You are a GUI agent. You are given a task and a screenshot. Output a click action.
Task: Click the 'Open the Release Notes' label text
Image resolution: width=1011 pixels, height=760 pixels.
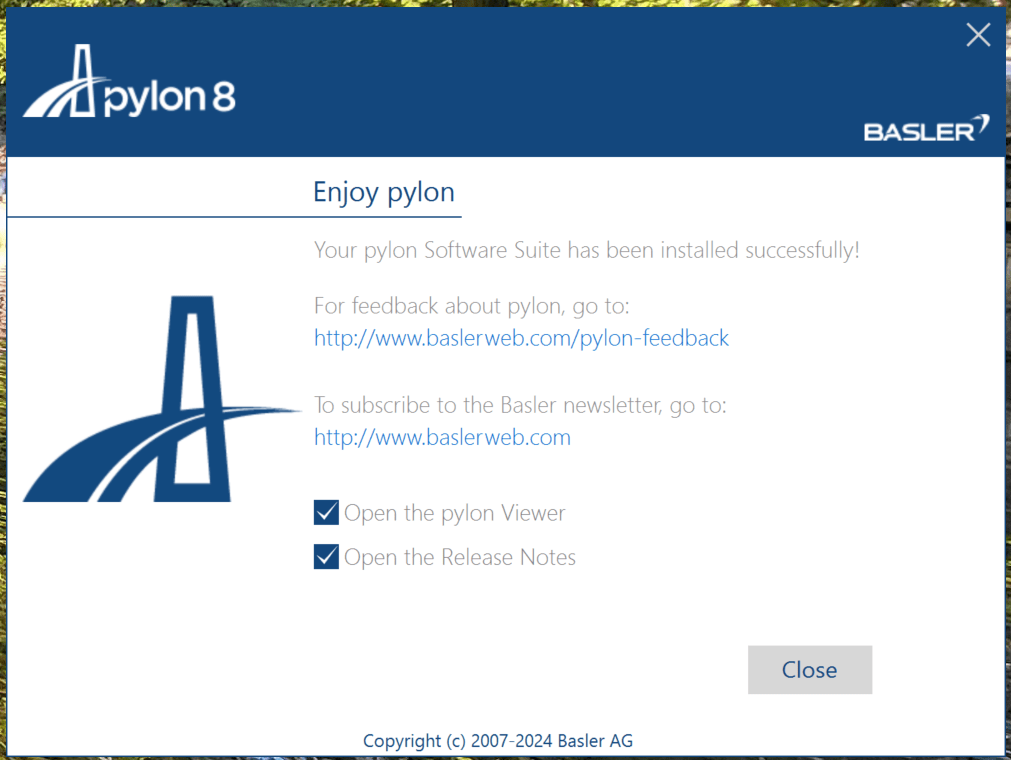tap(459, 557)
